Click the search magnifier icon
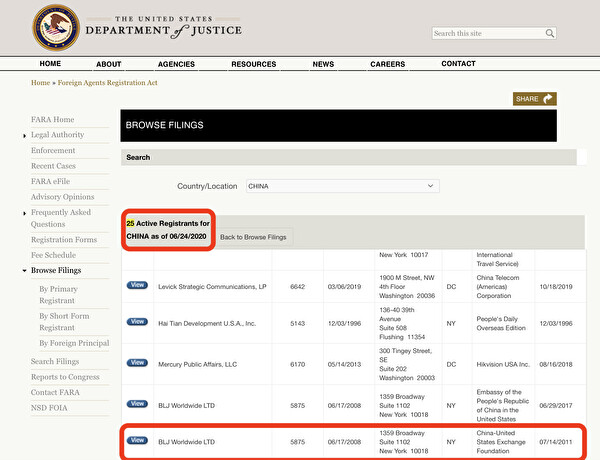Screen dimensions: 600x460 coord(549,33)
